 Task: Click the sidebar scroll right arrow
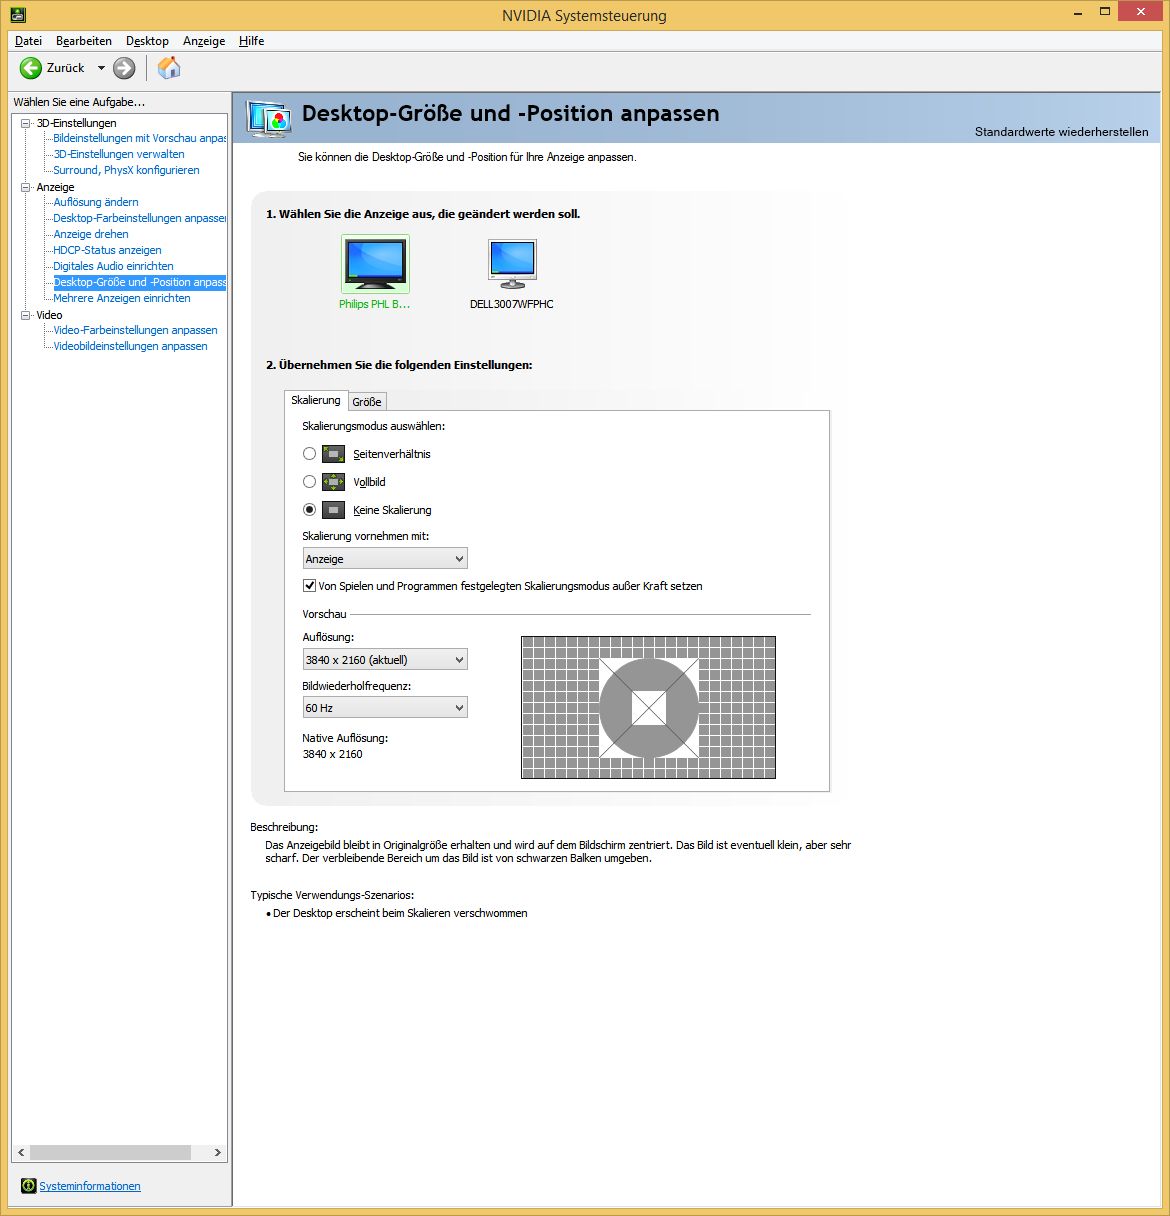pyautogui.click(x=218, y=1152)
